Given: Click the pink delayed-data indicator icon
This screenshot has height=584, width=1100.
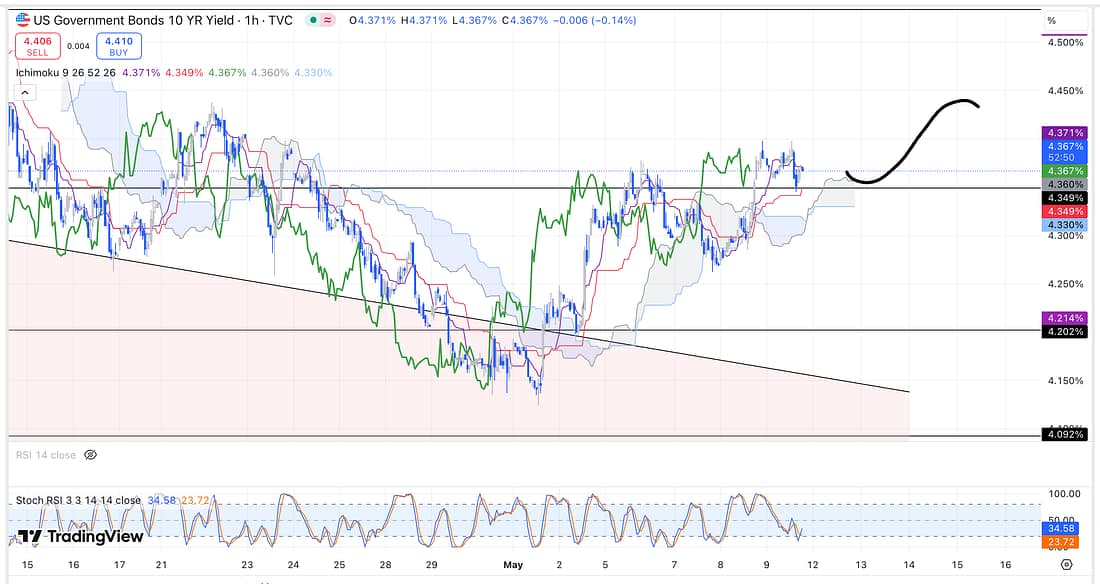Looking at the screenshot, I should coord(329,20).
